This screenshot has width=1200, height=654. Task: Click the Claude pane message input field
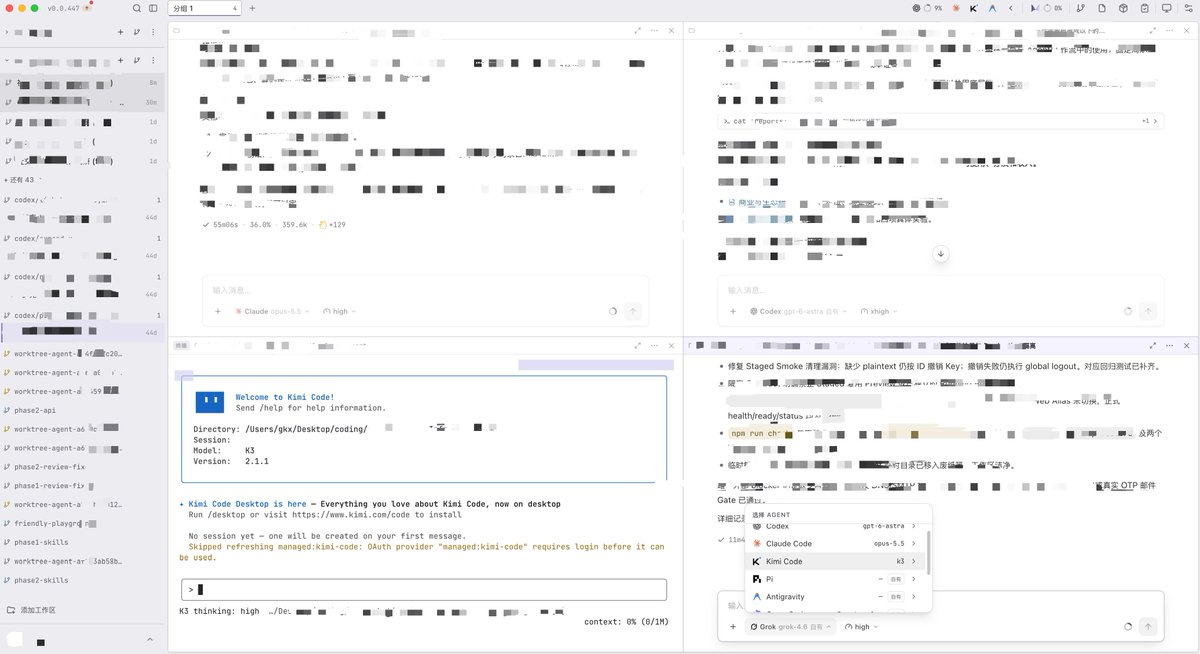coord(425,290)
